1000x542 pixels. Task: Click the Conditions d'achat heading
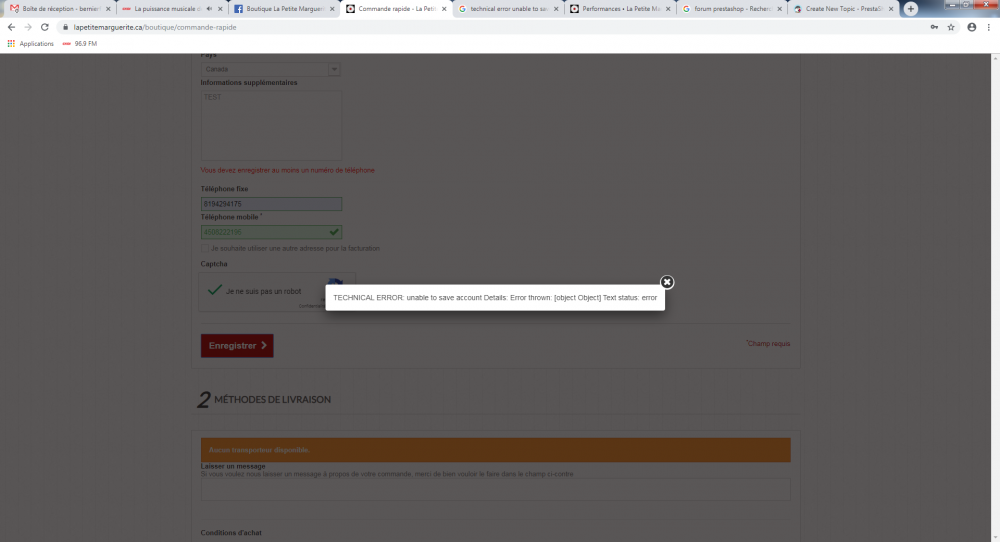(x=231, y=532)
